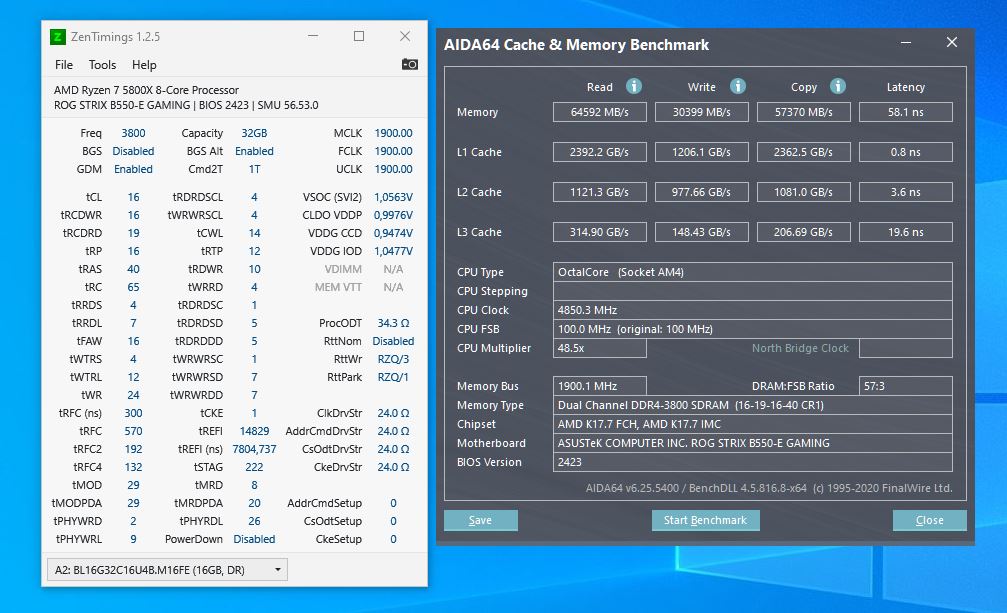Viewport: 1007px width, 613px height.
Task: Open the Tools menu
Action: click(x=101, y=64)
